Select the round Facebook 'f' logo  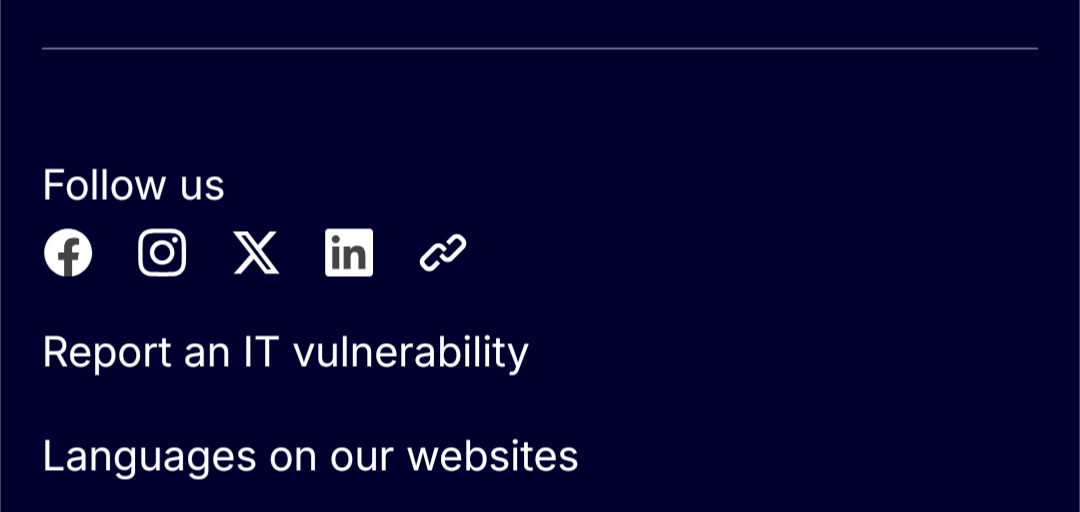coord(68,253)
